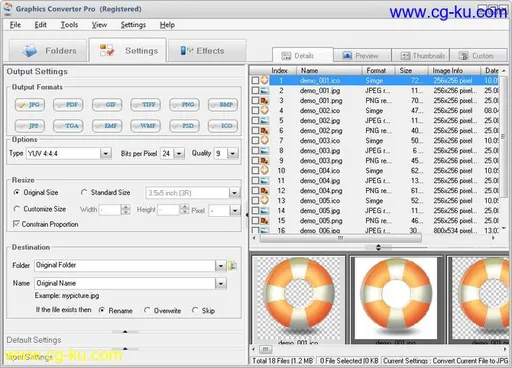Expand Bits per Pixel dropdown
The image size is (512, 368).
coord(179,153)
